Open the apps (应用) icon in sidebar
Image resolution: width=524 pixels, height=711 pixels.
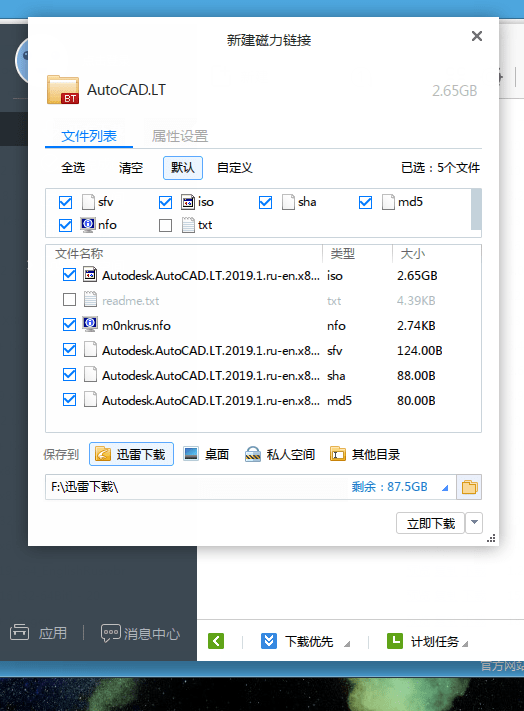click(19, 632)
